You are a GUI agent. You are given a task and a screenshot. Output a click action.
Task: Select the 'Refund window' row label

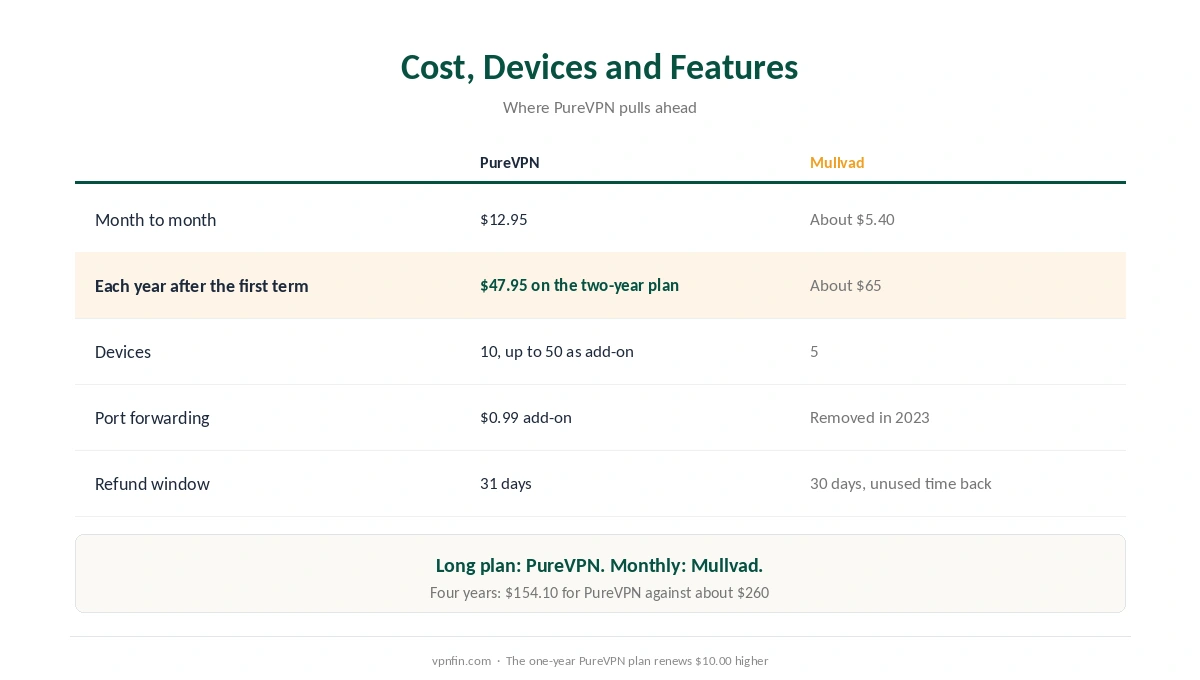point(152,484)
